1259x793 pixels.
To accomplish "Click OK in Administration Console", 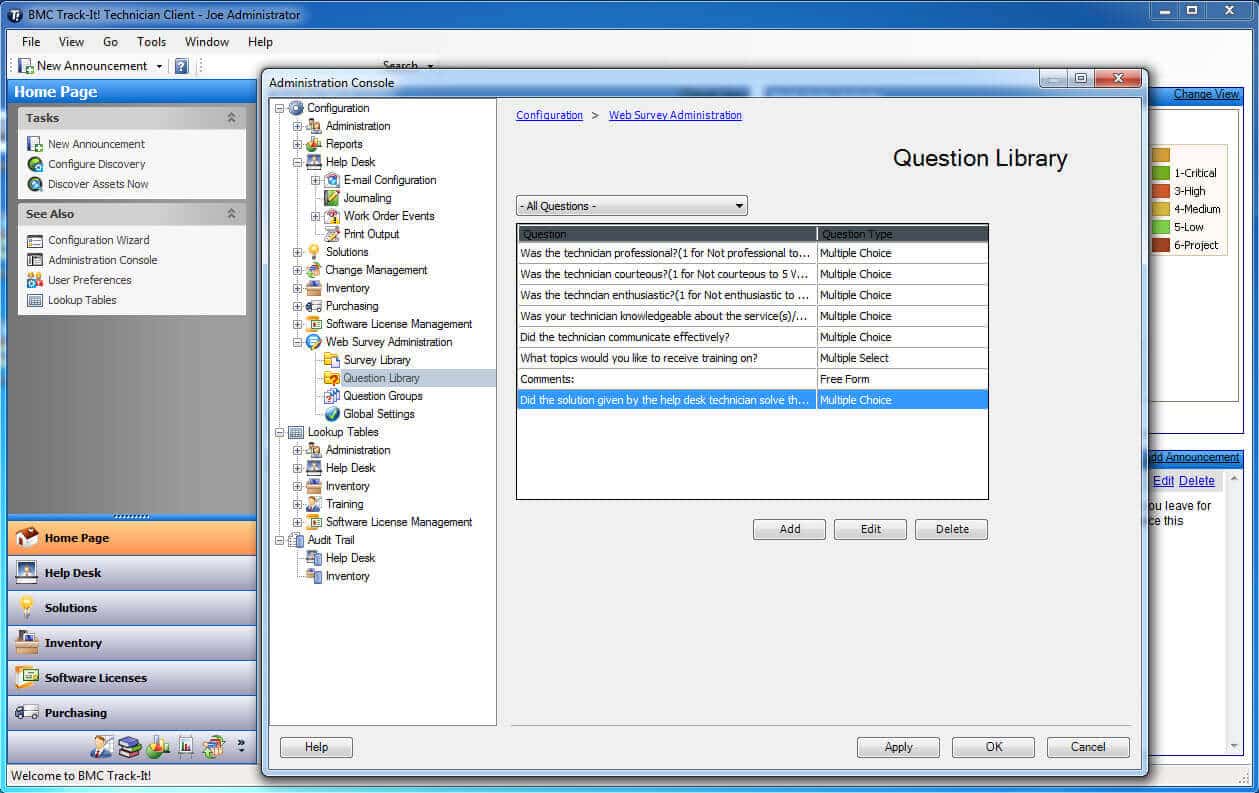I will pyautogui.click(x=994, y=747).
